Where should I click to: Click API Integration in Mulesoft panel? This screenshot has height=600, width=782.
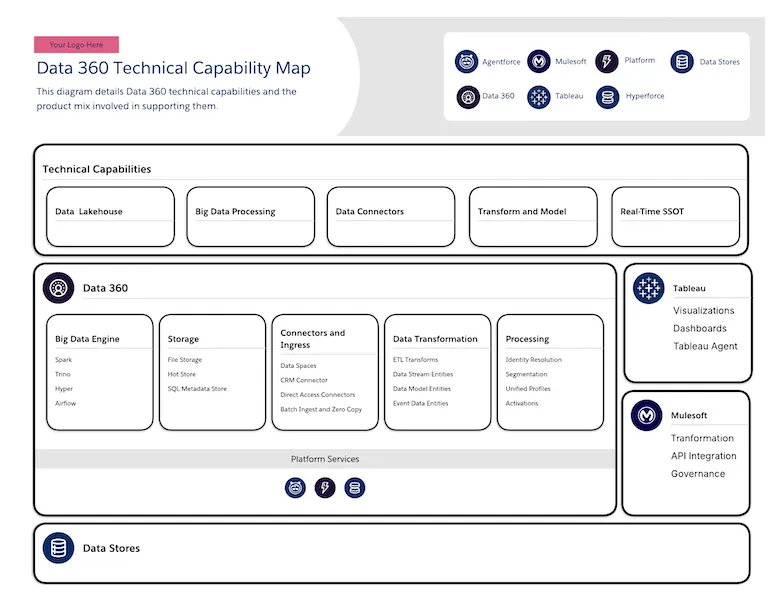704,456
